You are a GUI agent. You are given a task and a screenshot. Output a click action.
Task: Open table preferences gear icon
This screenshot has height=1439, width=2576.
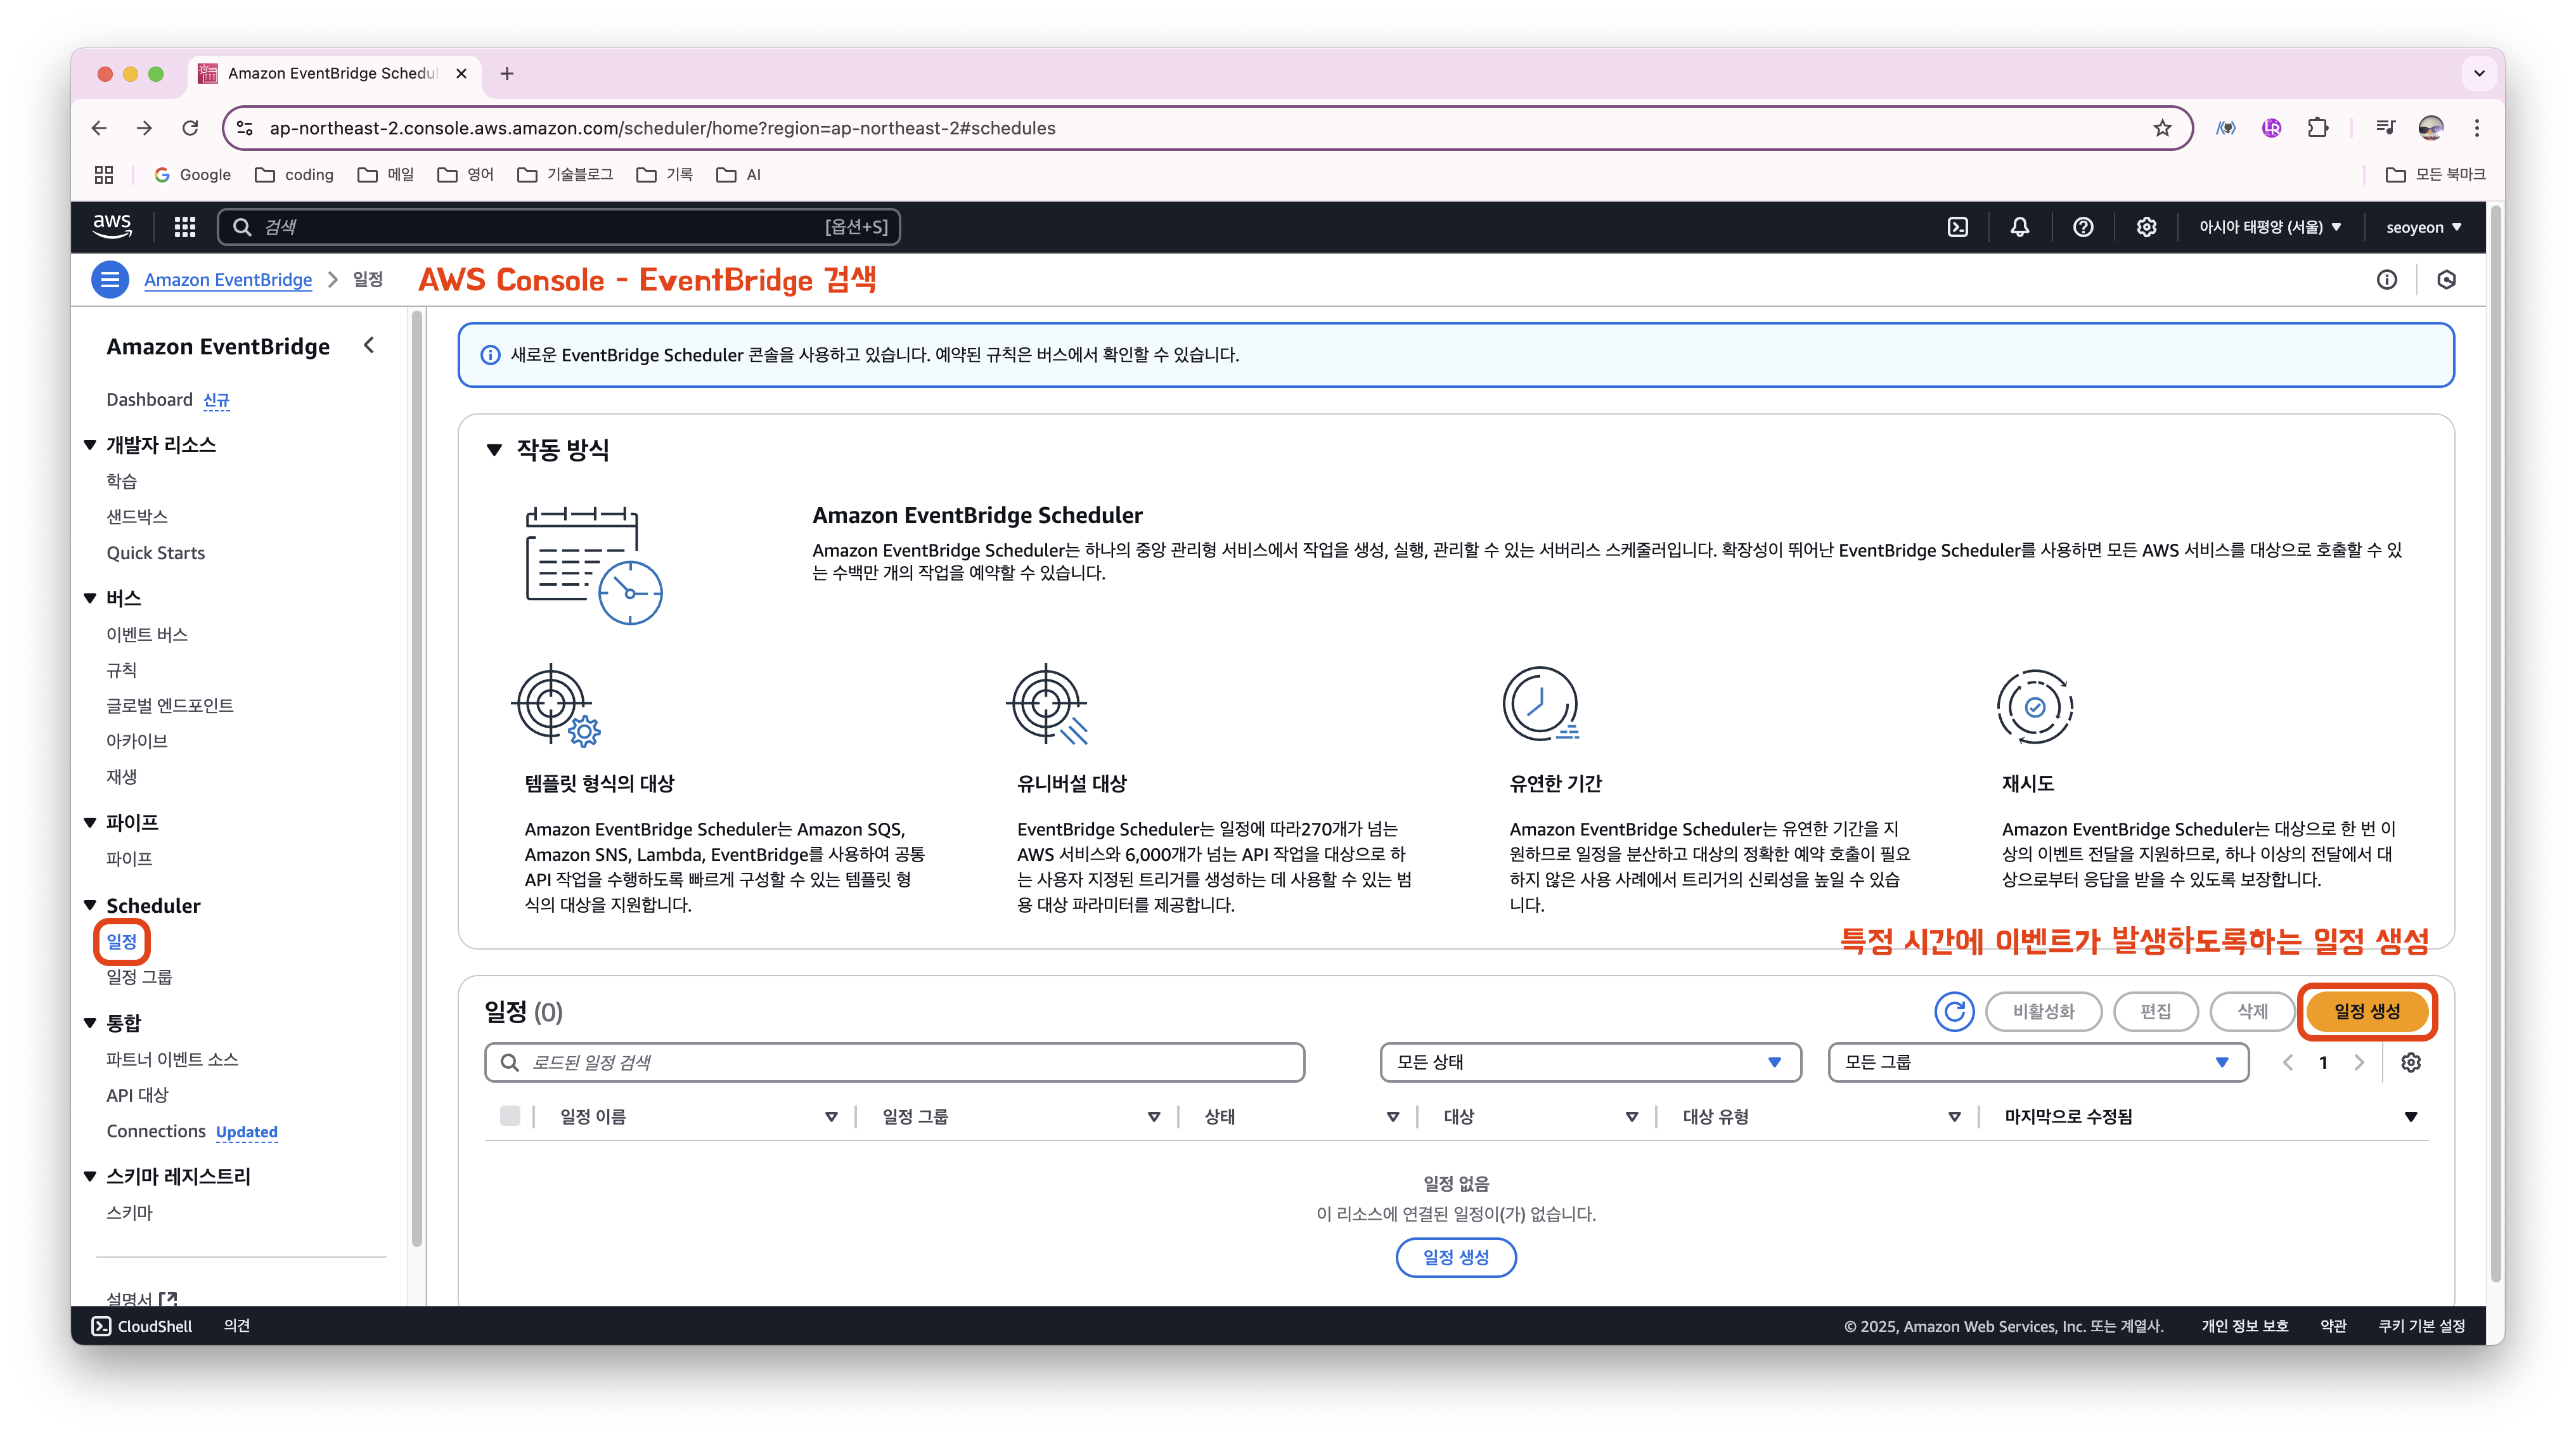coord(2411,1062)
